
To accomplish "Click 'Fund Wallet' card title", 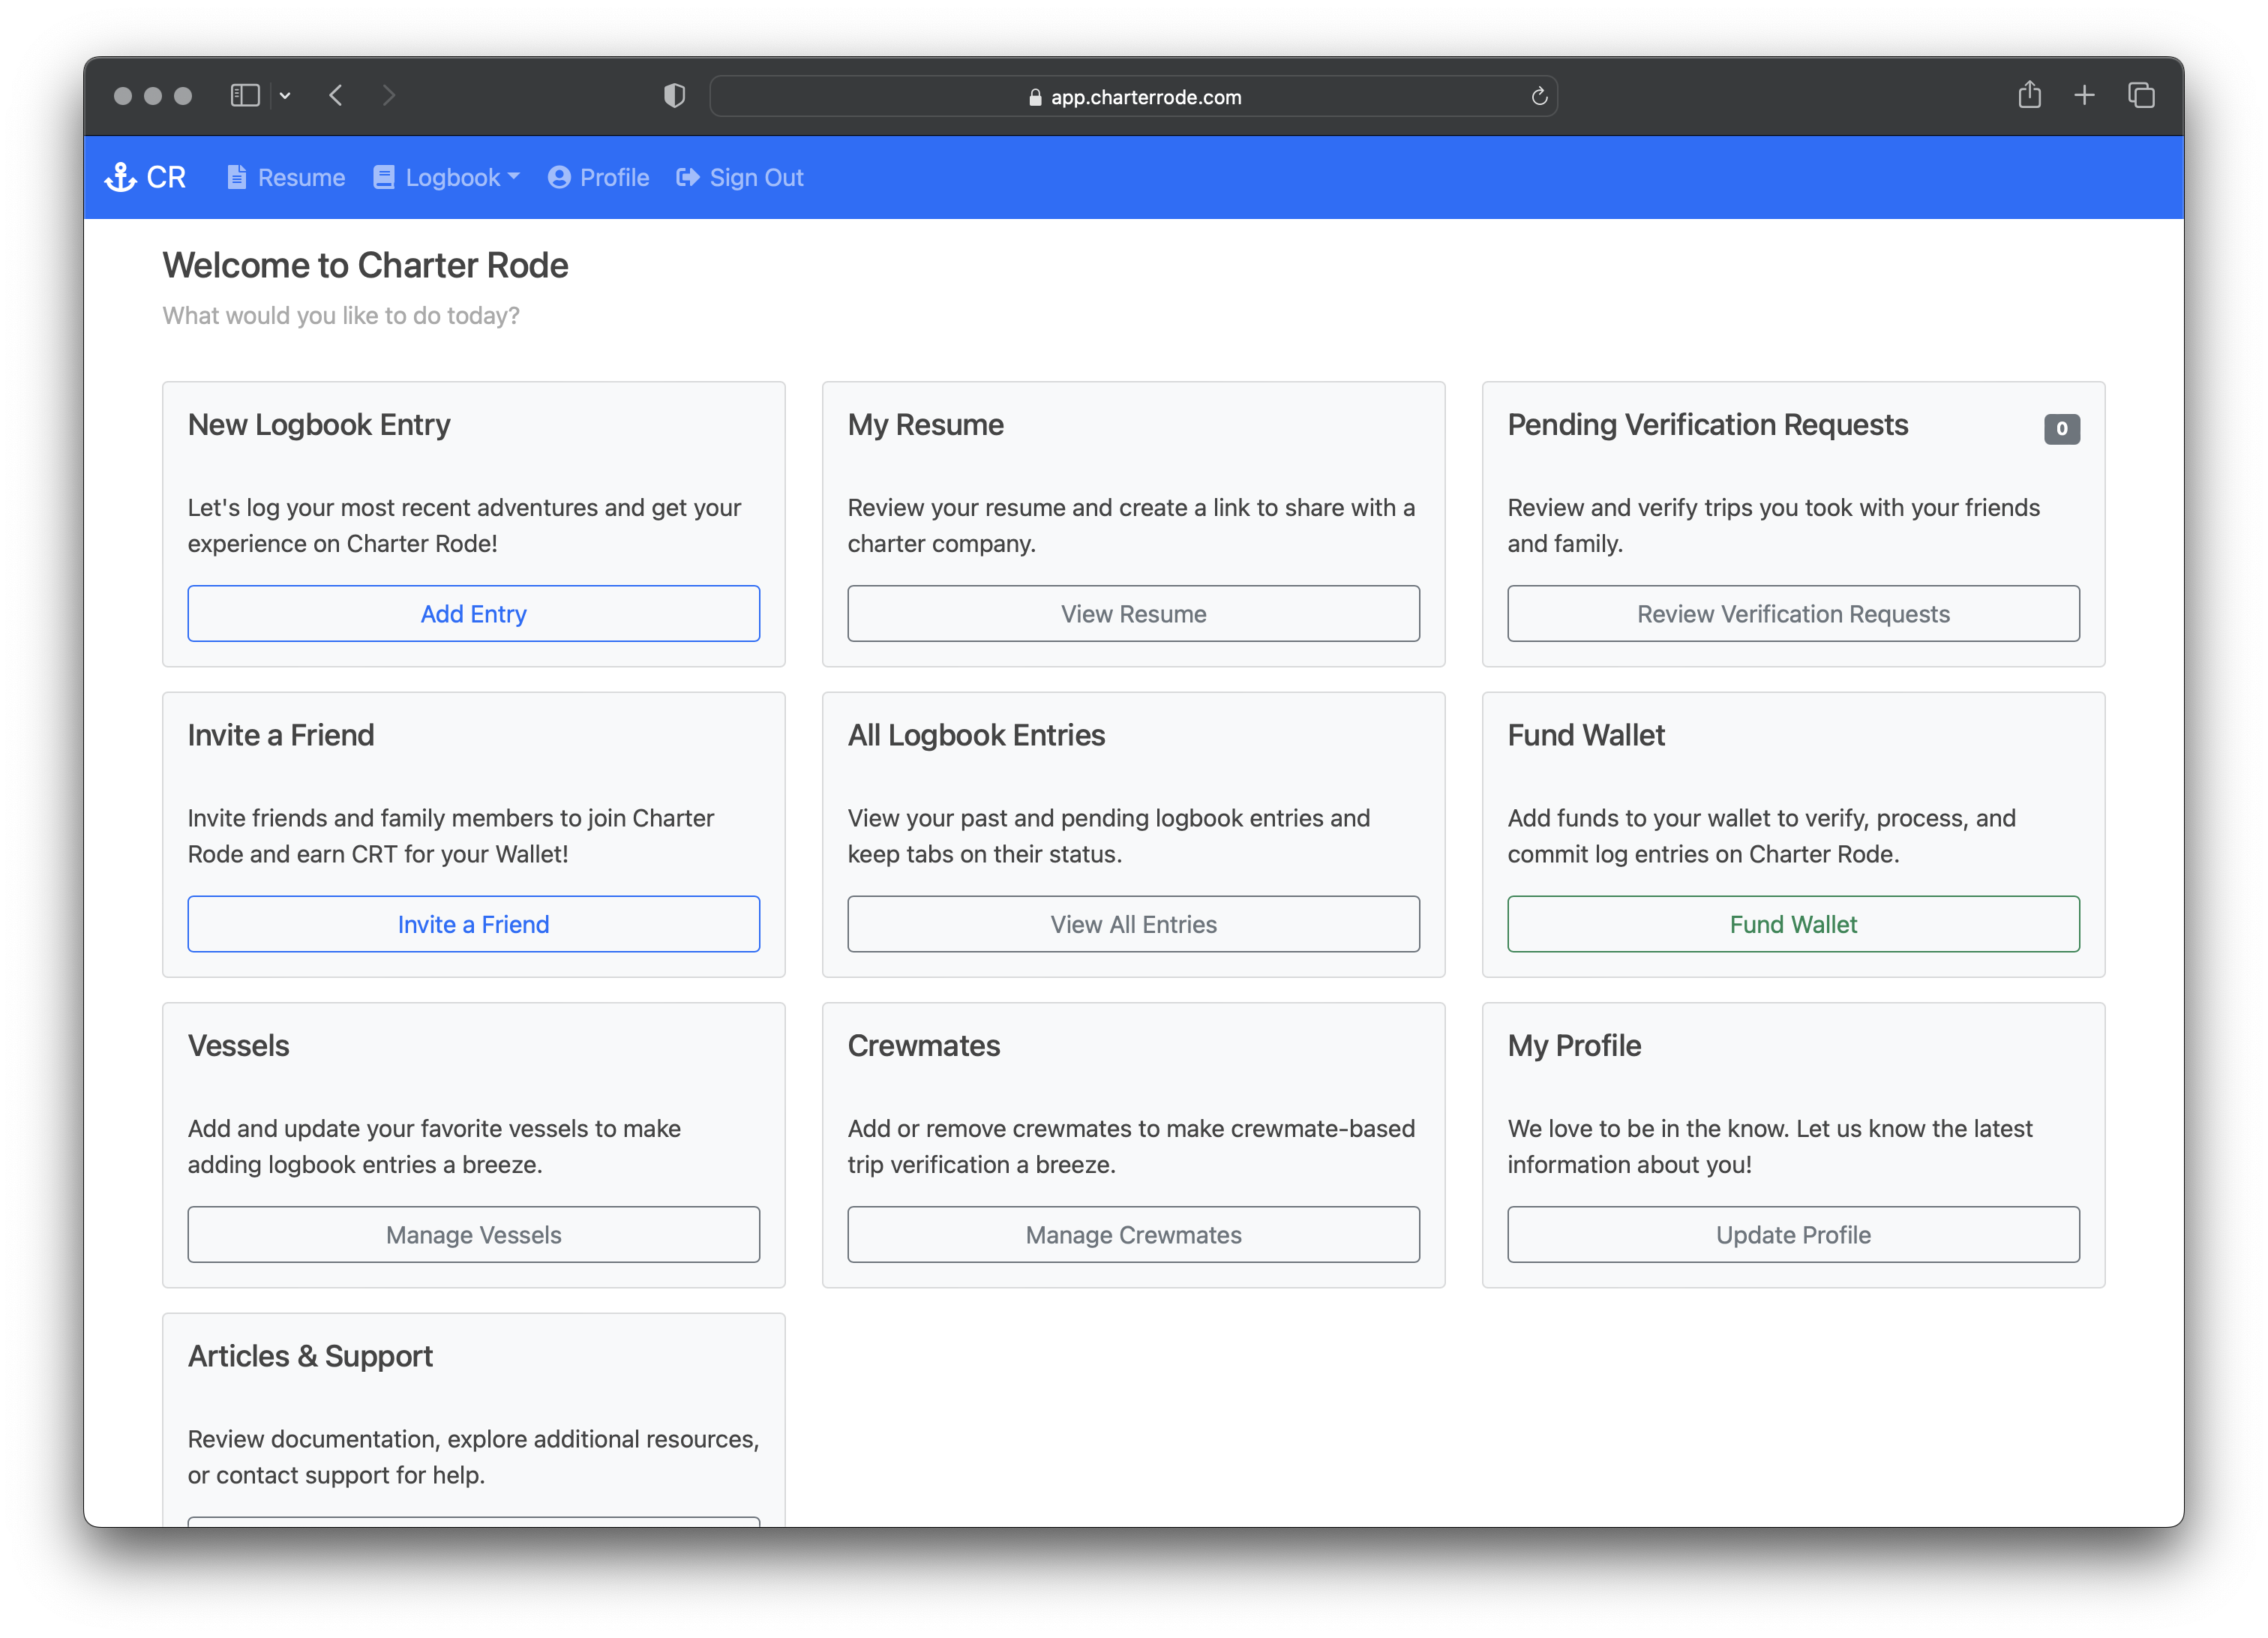I will pos(1586,735).
